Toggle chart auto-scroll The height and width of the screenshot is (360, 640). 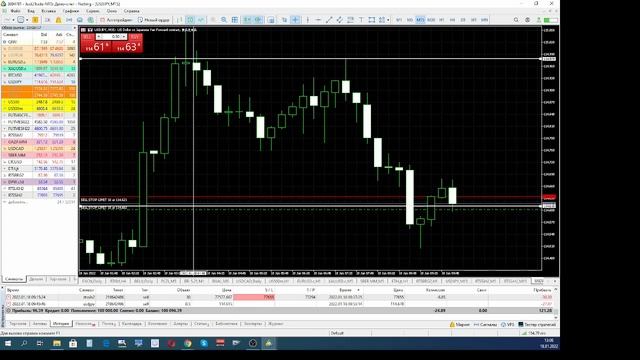tap(247, 20)
